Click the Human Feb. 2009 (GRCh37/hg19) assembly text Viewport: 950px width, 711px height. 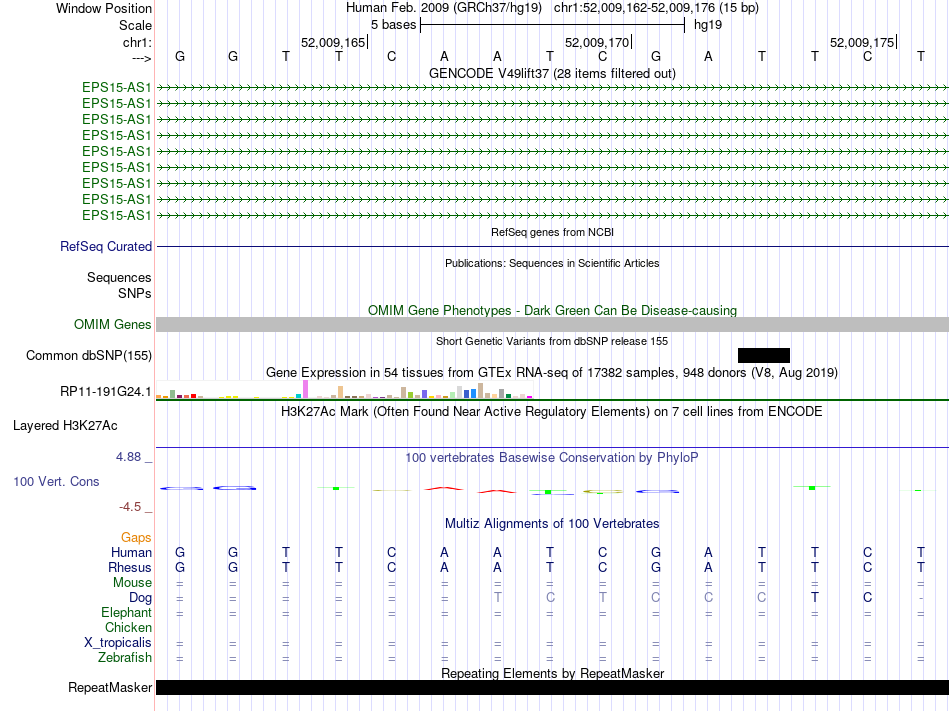pos(443,8)
